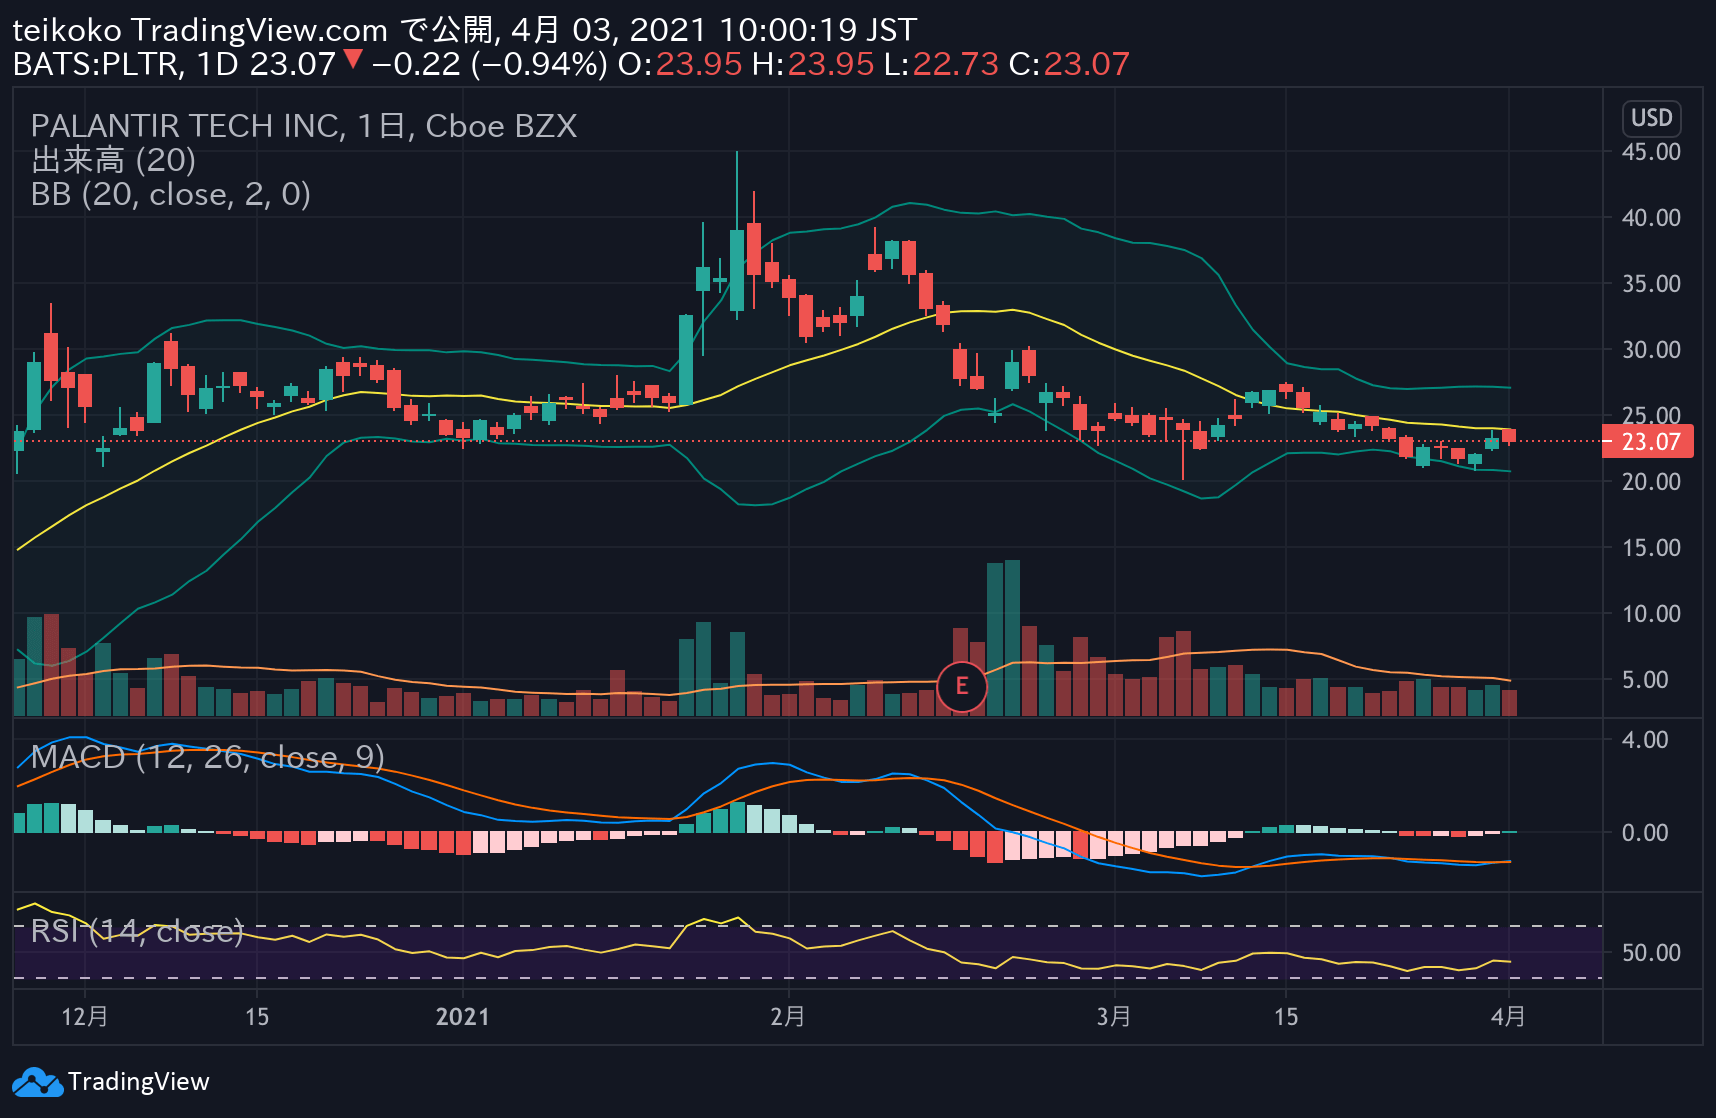Click the red down-arrow change indicator
Viewport: 1716px width, 1118px height.
point(353,59)
